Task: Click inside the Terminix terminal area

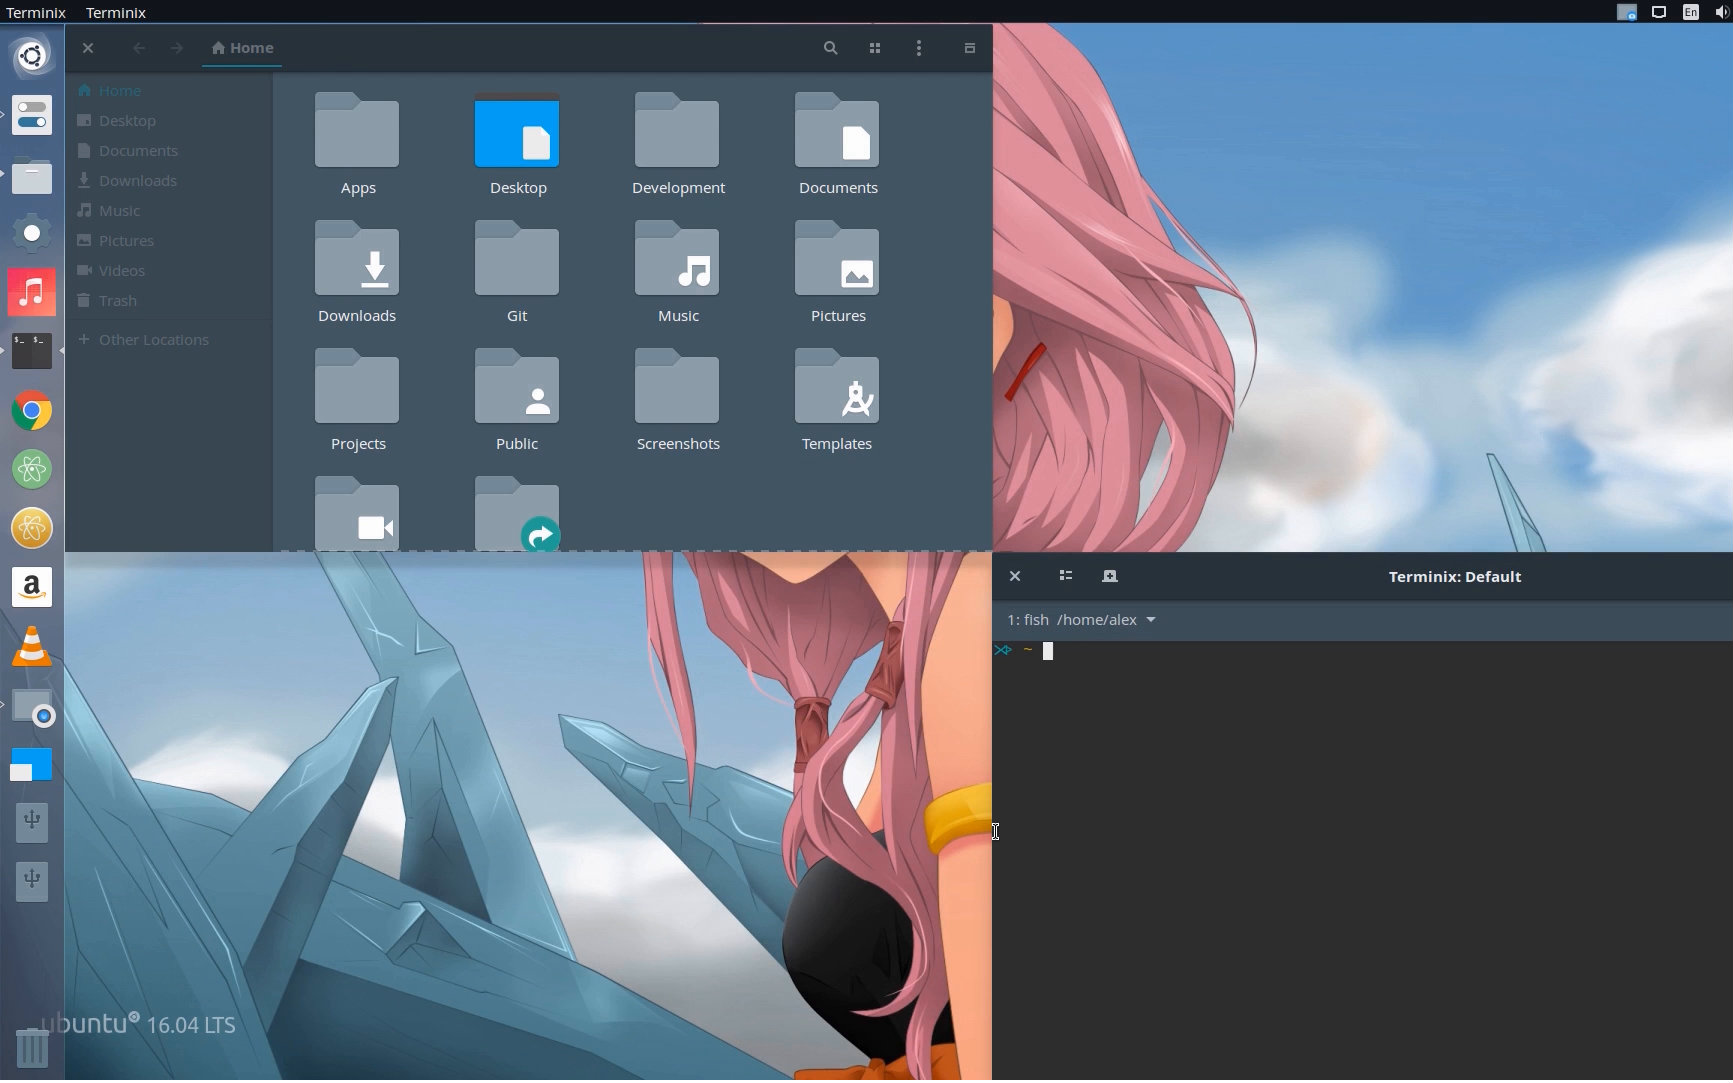Action: pos(1362,860)
